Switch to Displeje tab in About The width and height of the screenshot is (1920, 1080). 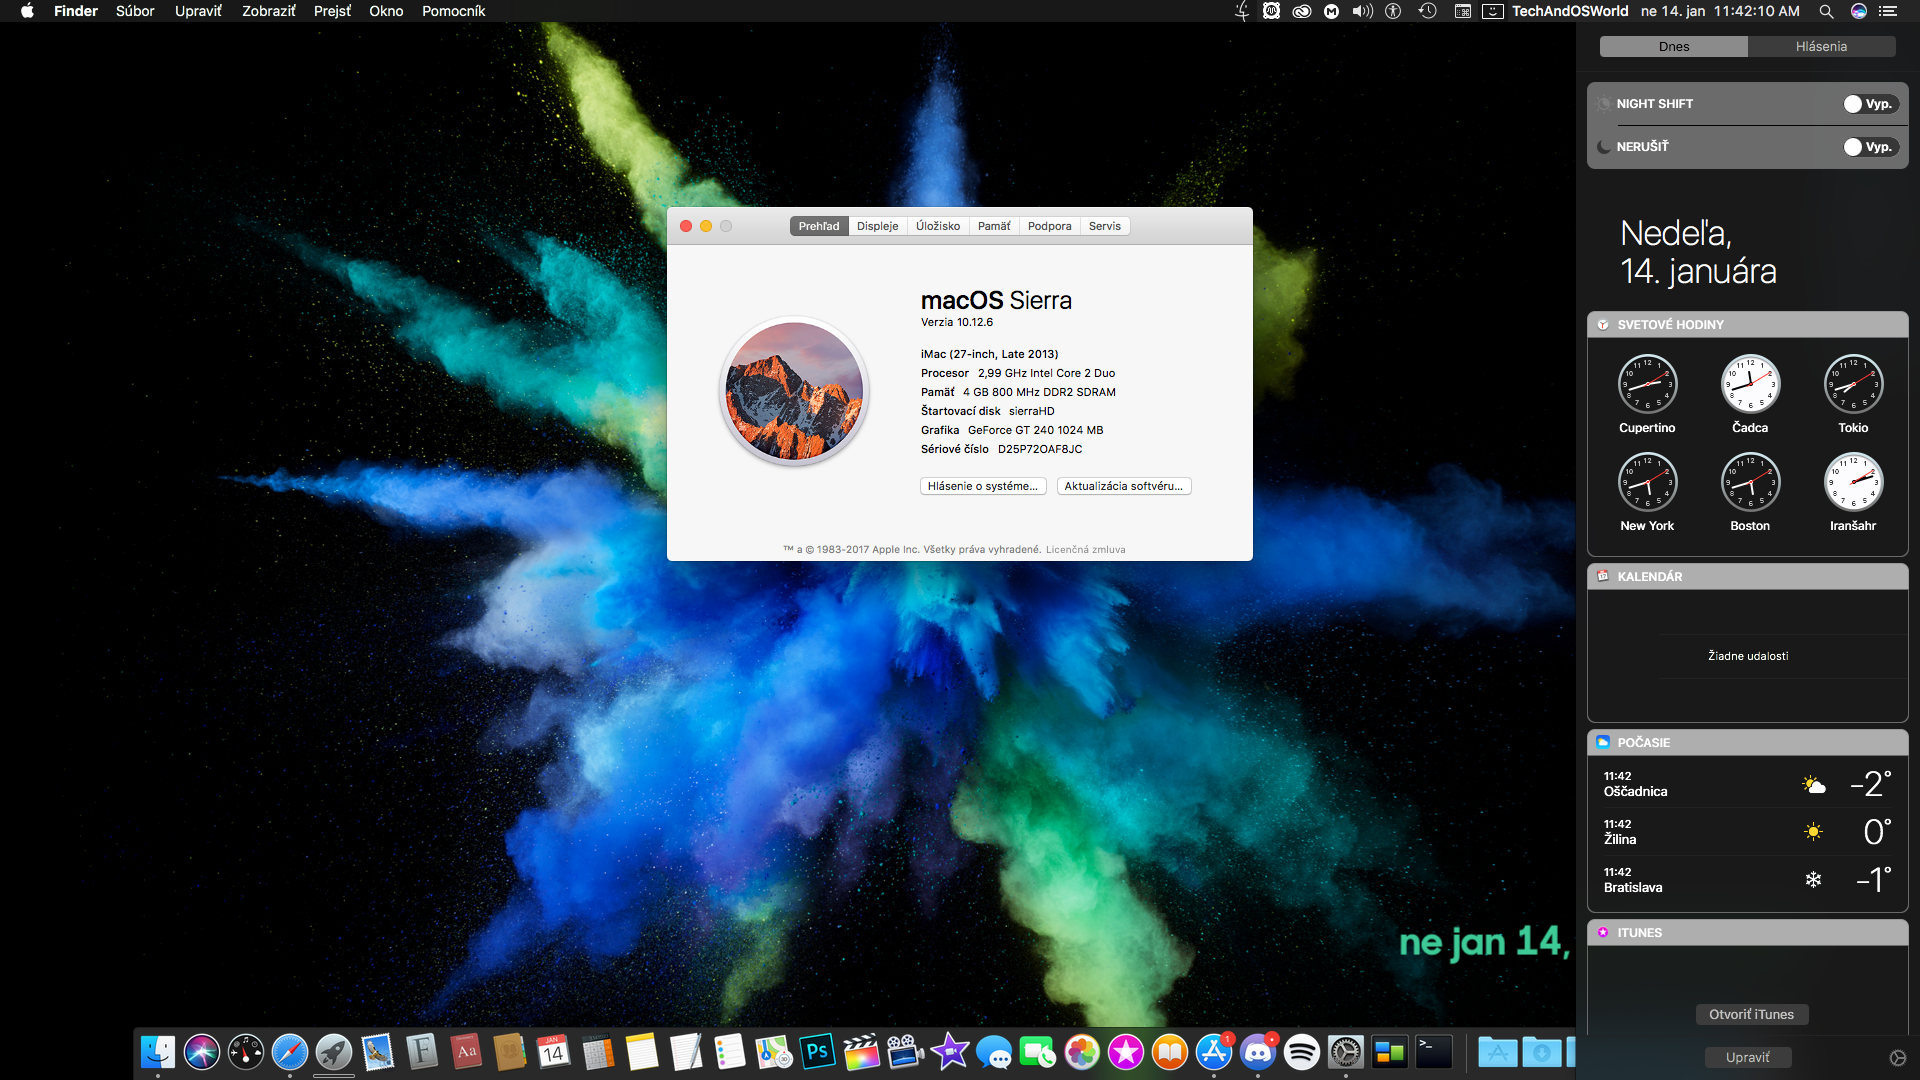click(874, 225)
